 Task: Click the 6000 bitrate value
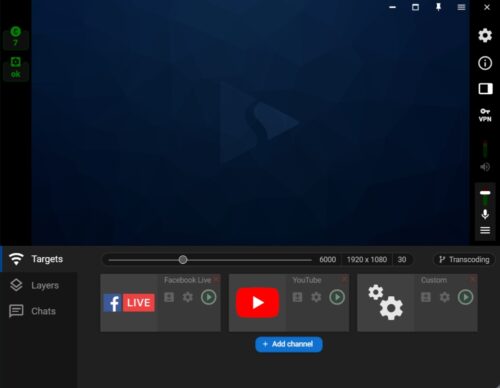tap(328, 260)
